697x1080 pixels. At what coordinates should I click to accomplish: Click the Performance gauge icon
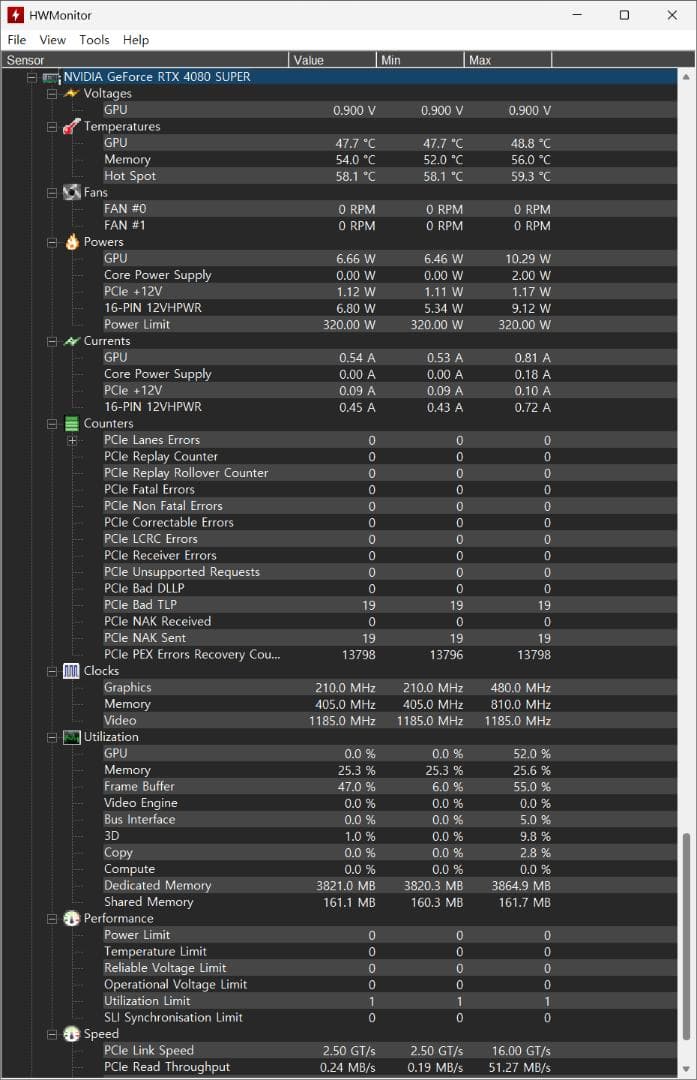(x=72, y=918)
